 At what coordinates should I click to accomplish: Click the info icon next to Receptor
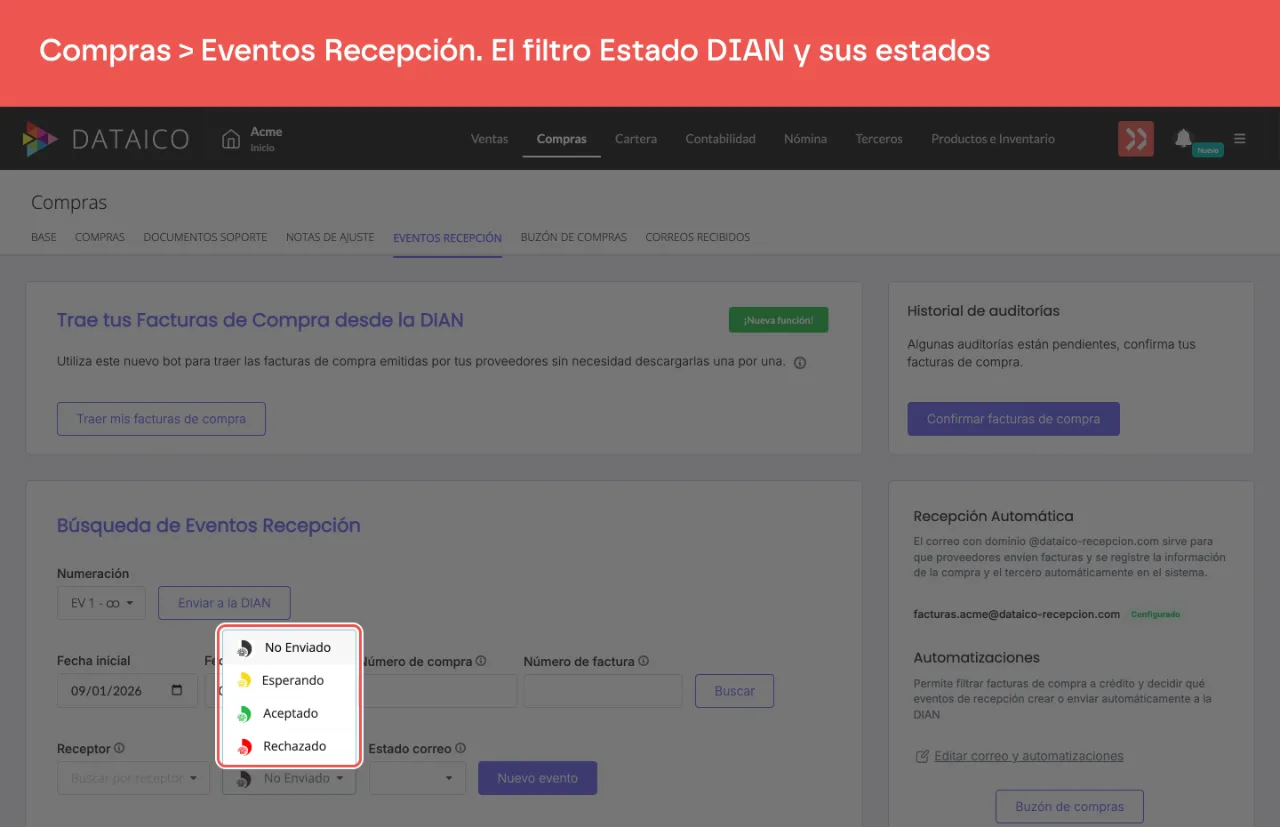119,748
